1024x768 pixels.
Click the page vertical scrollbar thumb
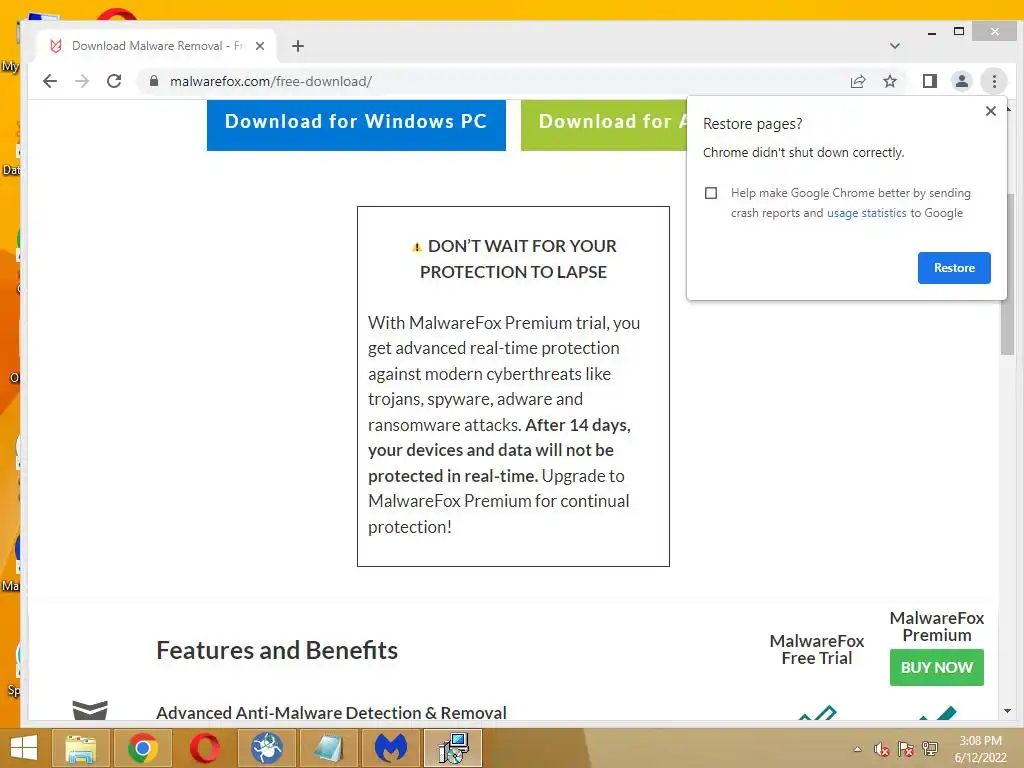(1007, 274)
